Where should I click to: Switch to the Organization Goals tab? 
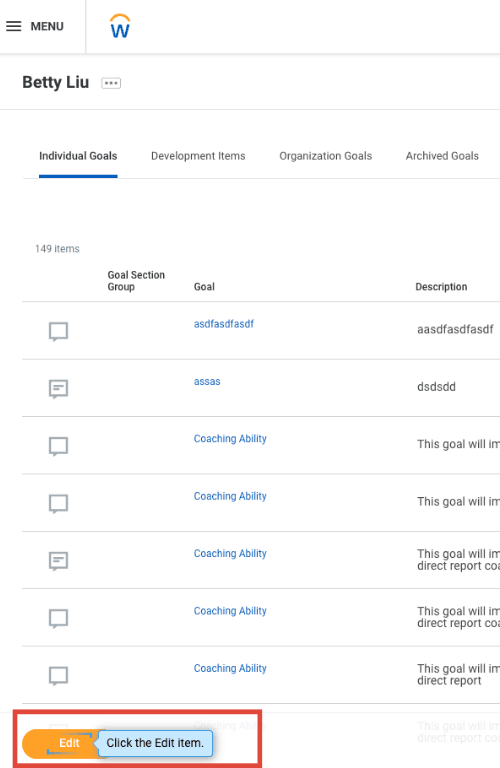pyautogui.click(x=326, y=156)
